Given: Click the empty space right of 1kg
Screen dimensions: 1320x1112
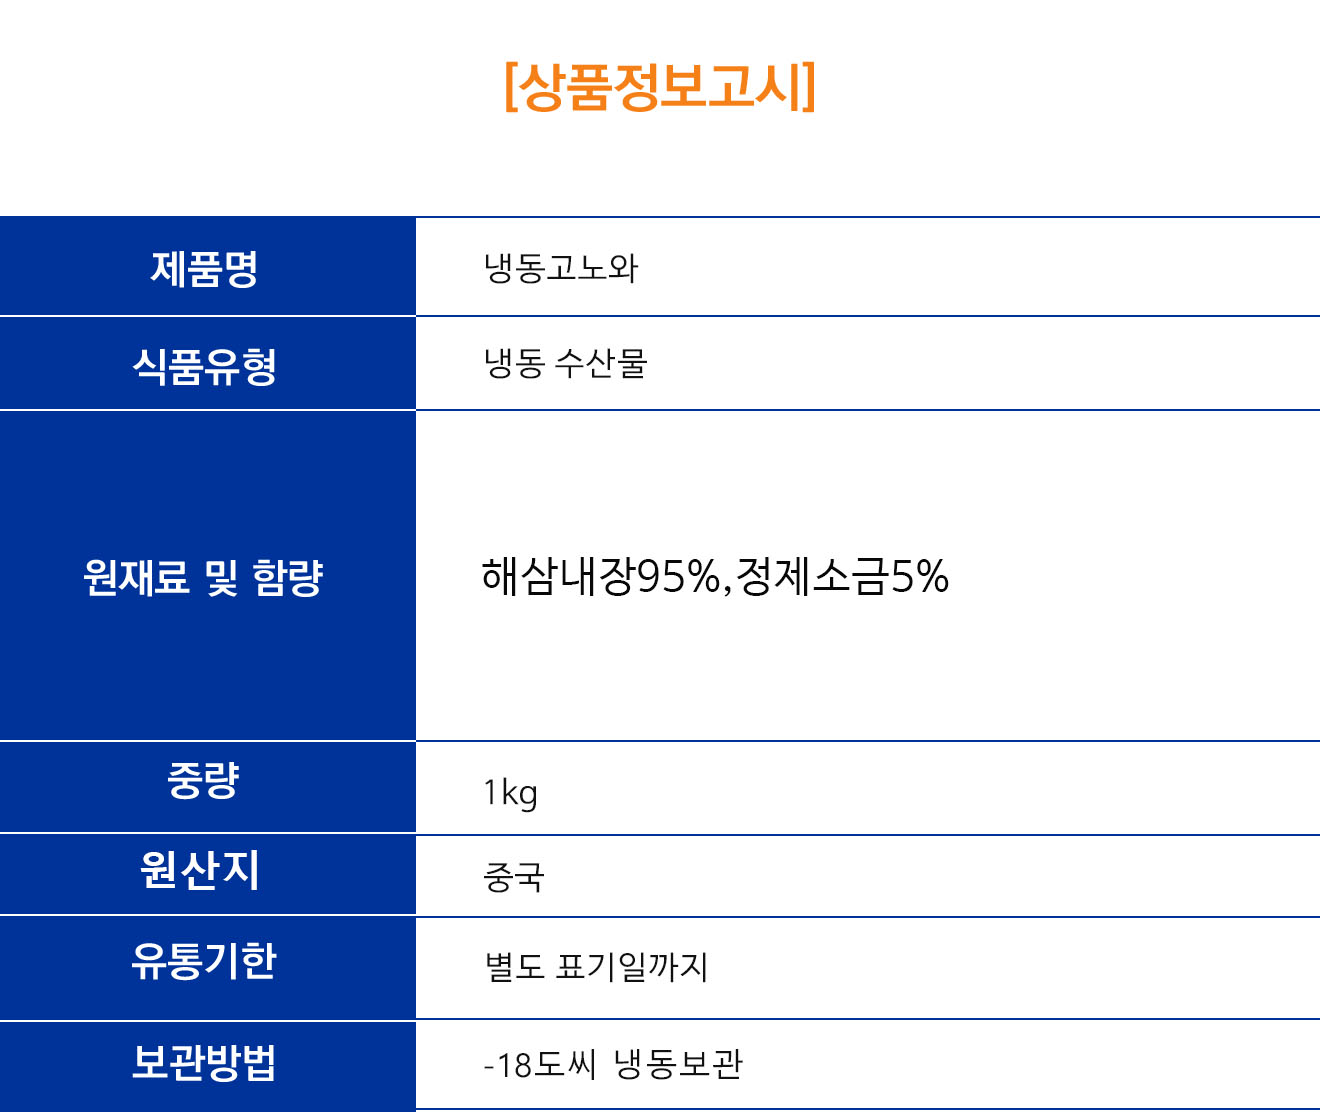Looking at the screenshot, I should point(930,788).
